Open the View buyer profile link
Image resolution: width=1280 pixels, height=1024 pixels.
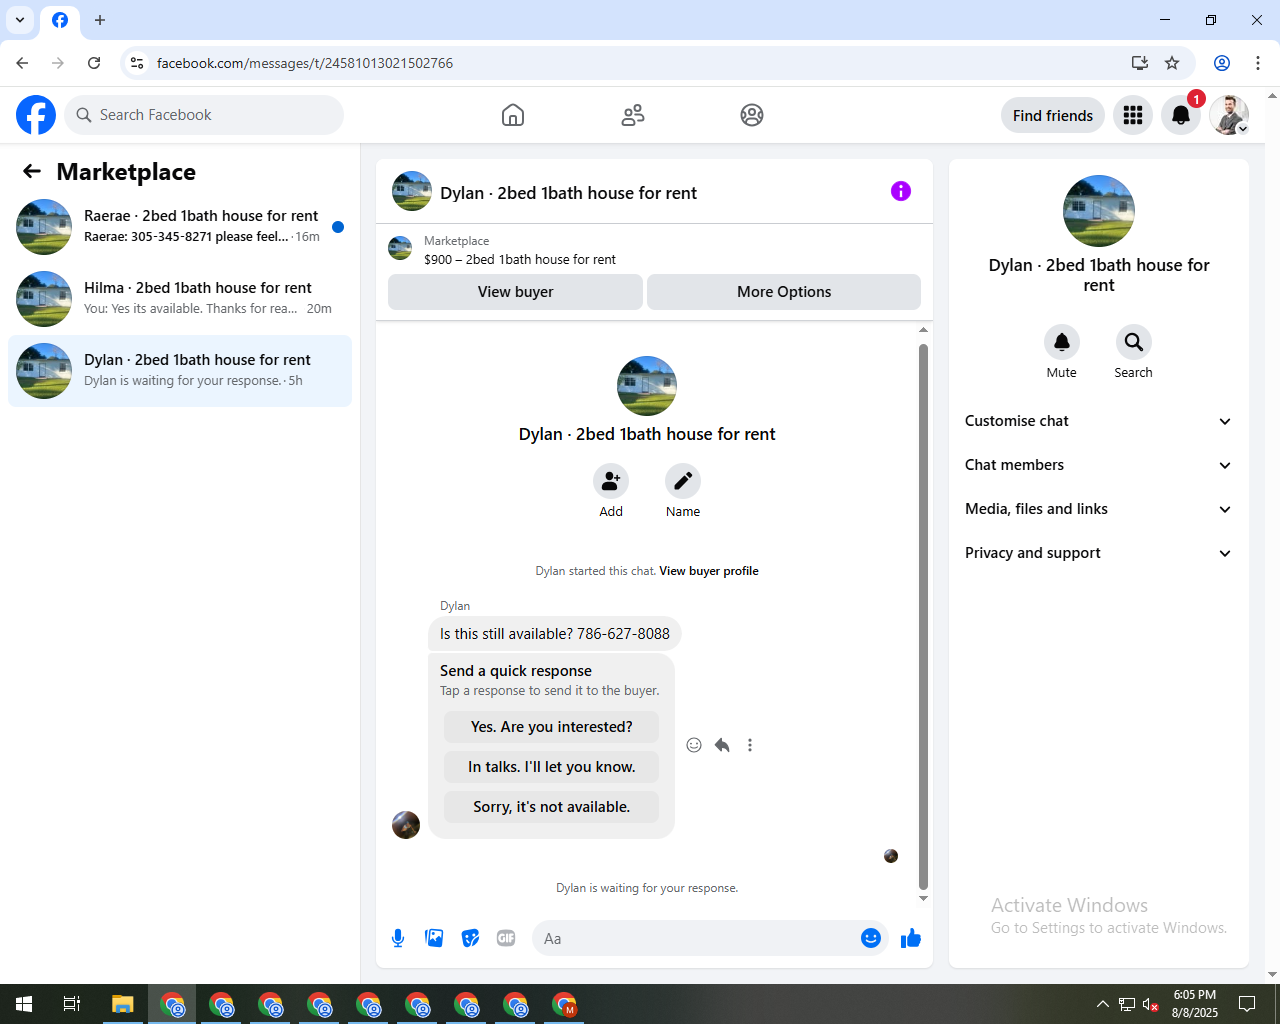709,571
